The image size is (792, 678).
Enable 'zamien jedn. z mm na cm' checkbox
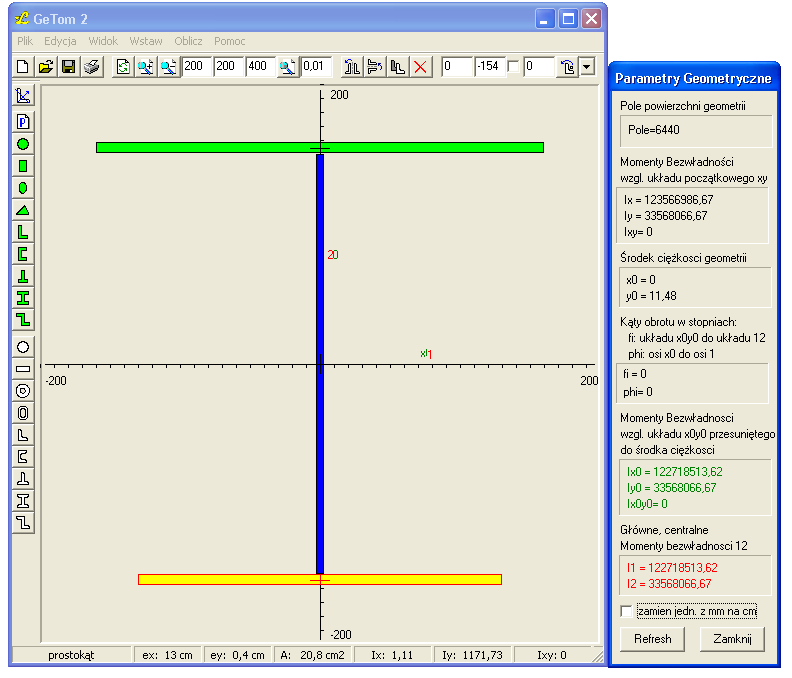point(626,610)
